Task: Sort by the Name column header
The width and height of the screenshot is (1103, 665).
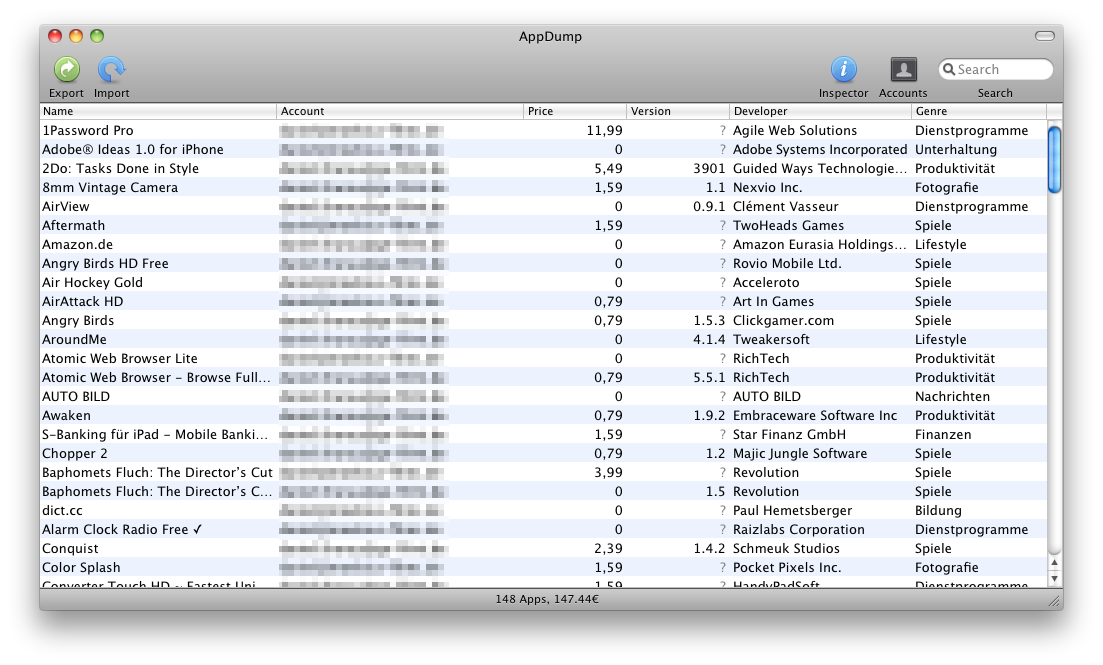Action: point(158,111)
